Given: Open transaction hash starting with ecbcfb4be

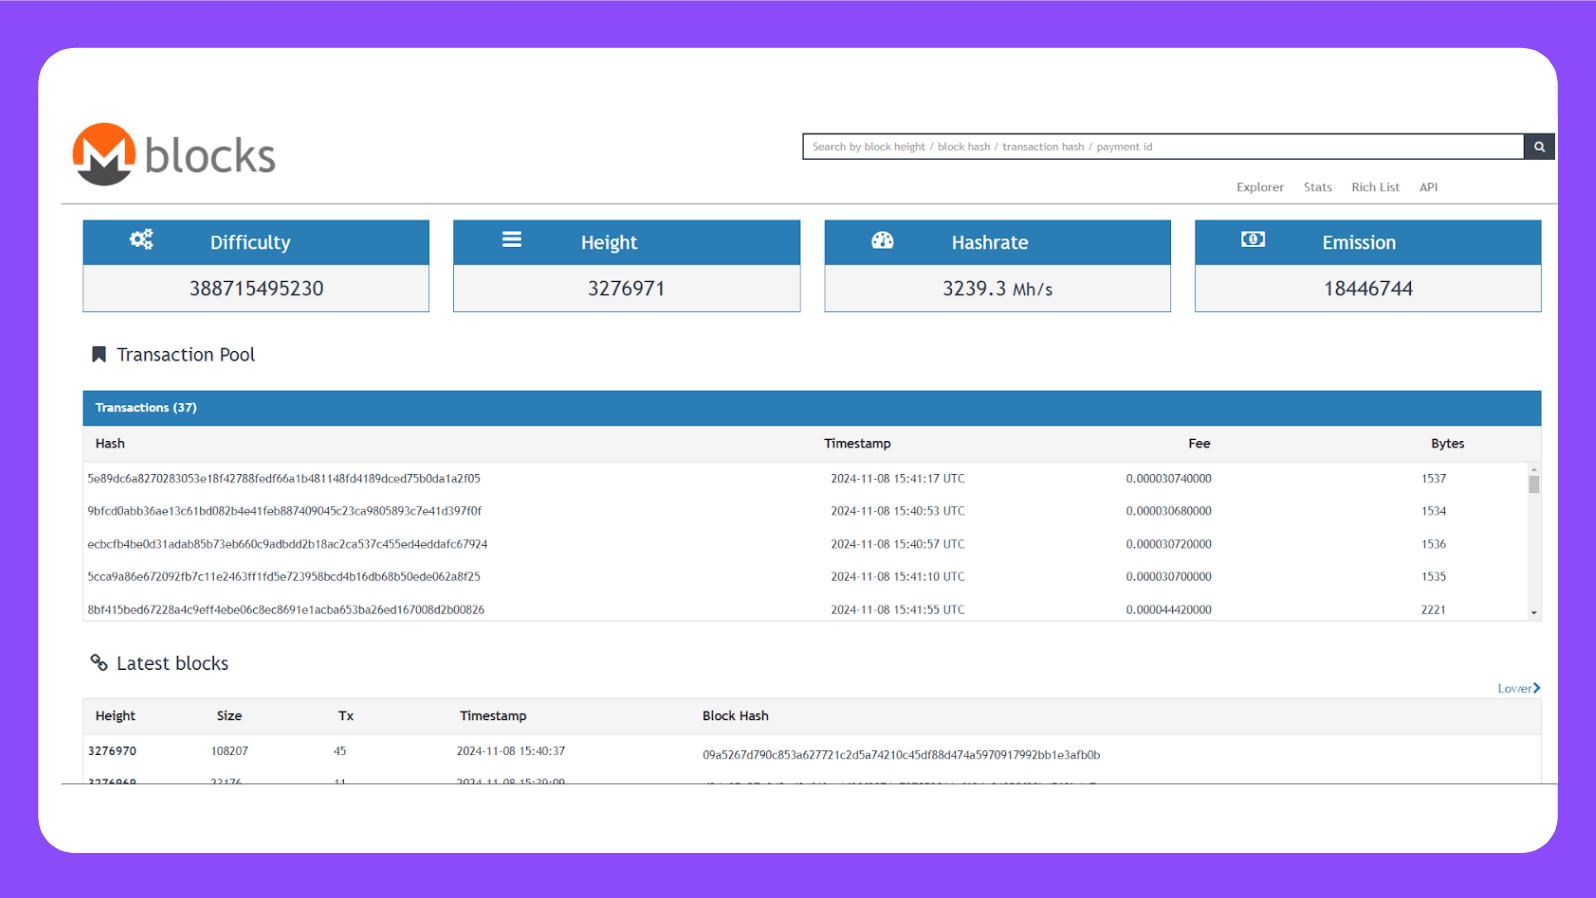Looking at the screenshot, I should (287, 544).
